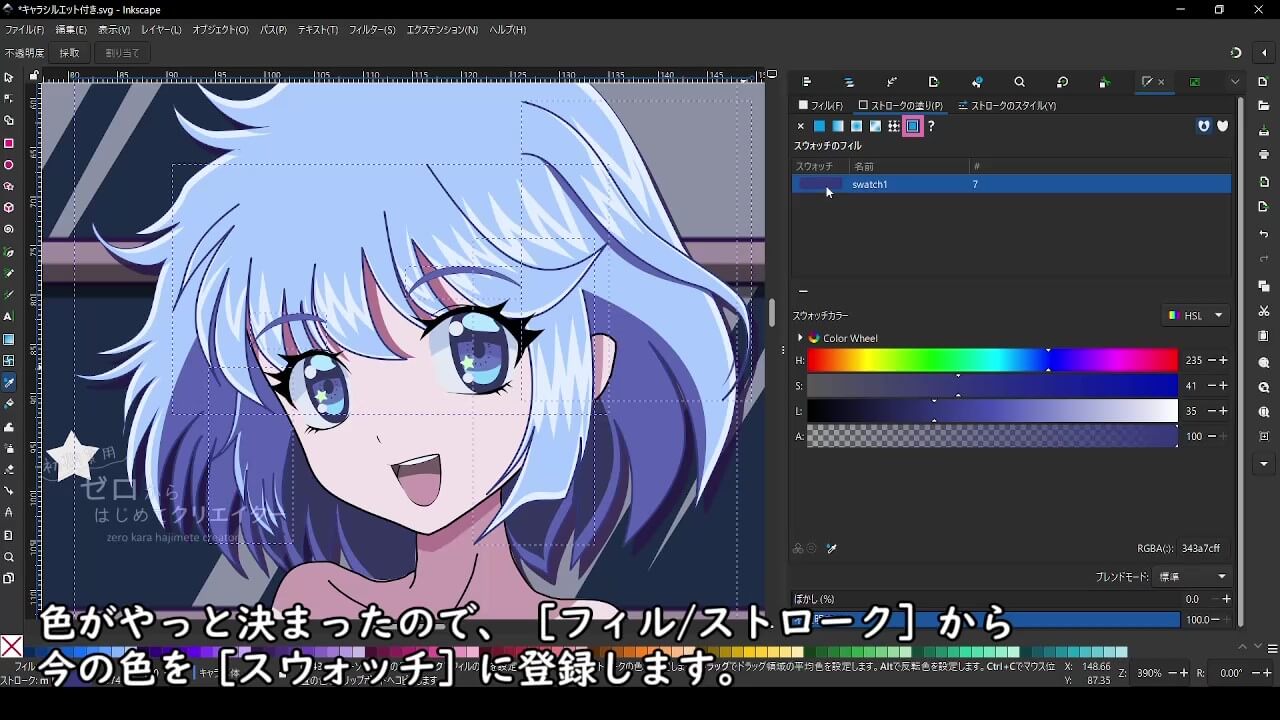This screenshot has height=720, width=1280.
Task: Click the Cut scissors icon
Action: [x=1264, y=311]
